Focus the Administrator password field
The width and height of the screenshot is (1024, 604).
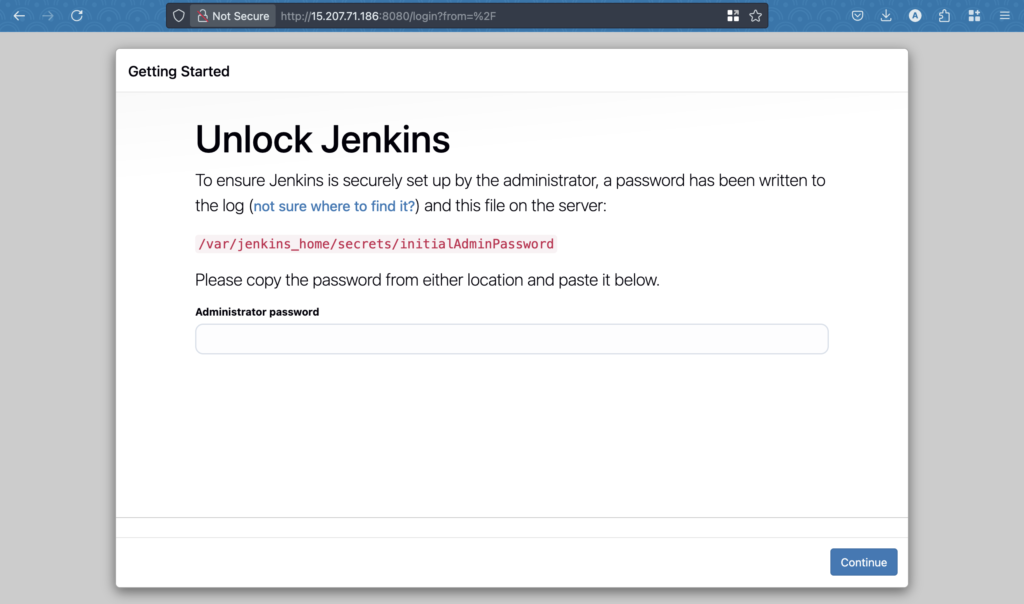tap(511, 339)
